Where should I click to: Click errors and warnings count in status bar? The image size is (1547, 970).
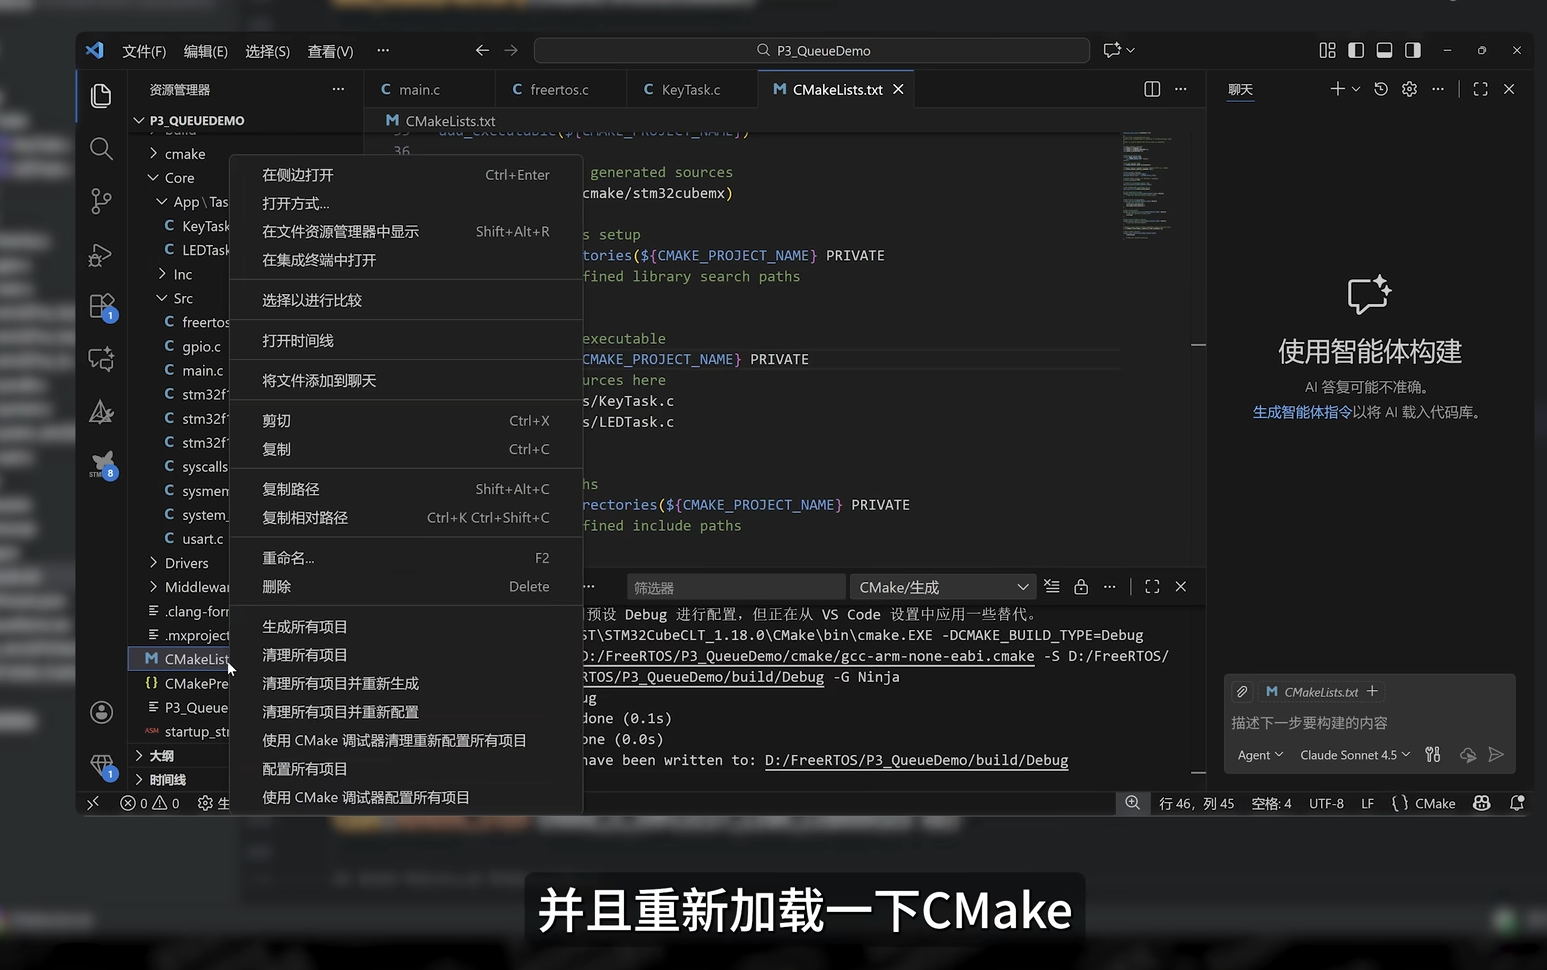[150, 803]
